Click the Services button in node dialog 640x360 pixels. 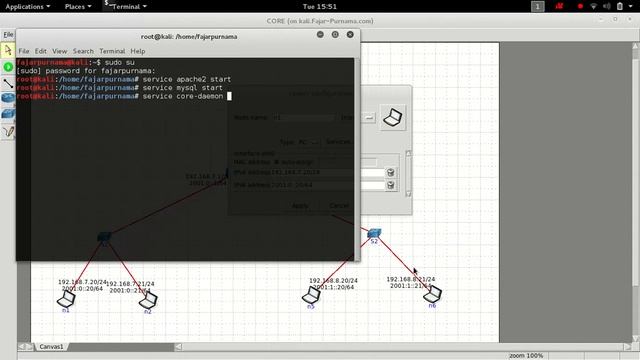338,142
